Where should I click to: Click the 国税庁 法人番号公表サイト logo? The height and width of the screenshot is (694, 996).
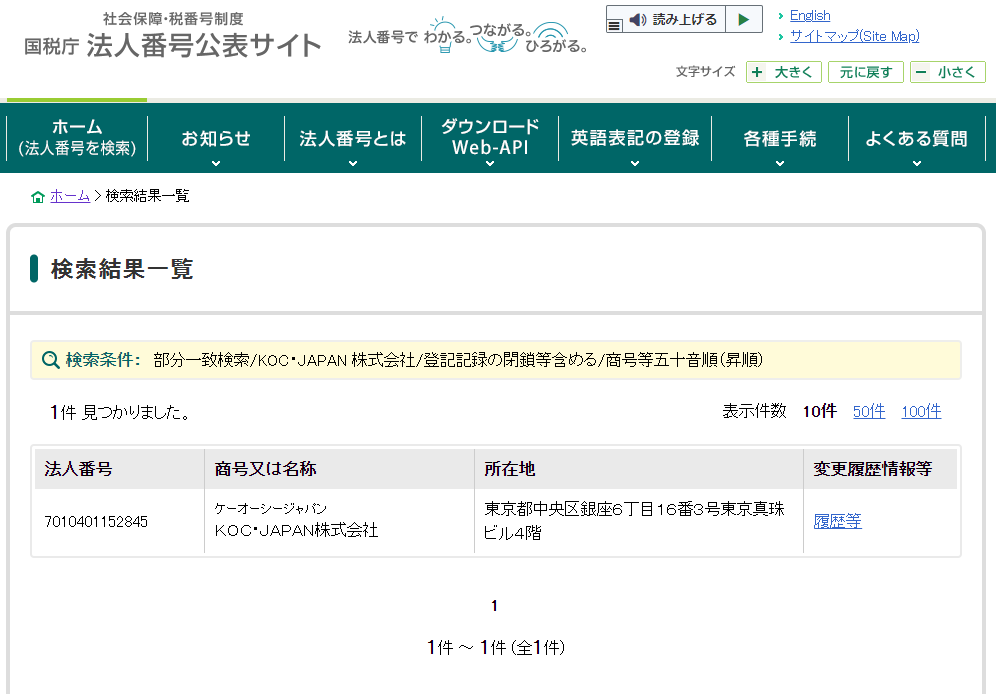point(173,37)
